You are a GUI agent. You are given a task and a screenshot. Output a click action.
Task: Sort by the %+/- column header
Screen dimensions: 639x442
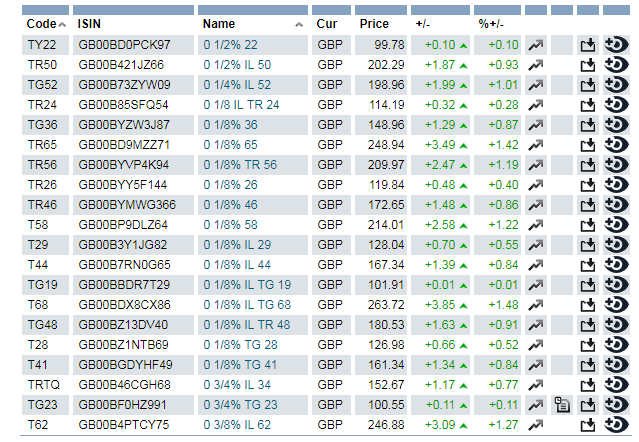click(x=491, y=23)
